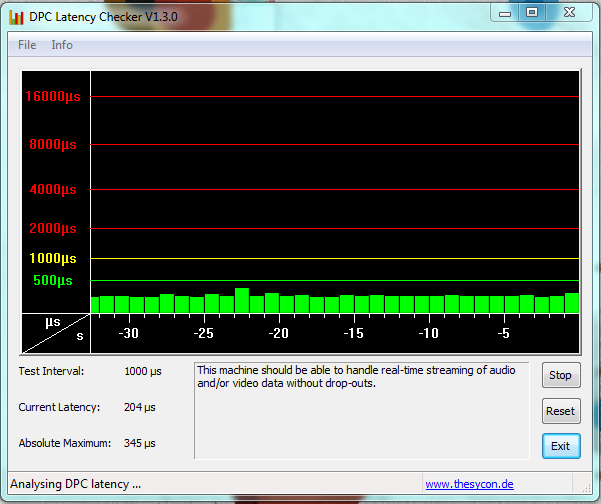Select the 16000µs axis label

53,97
